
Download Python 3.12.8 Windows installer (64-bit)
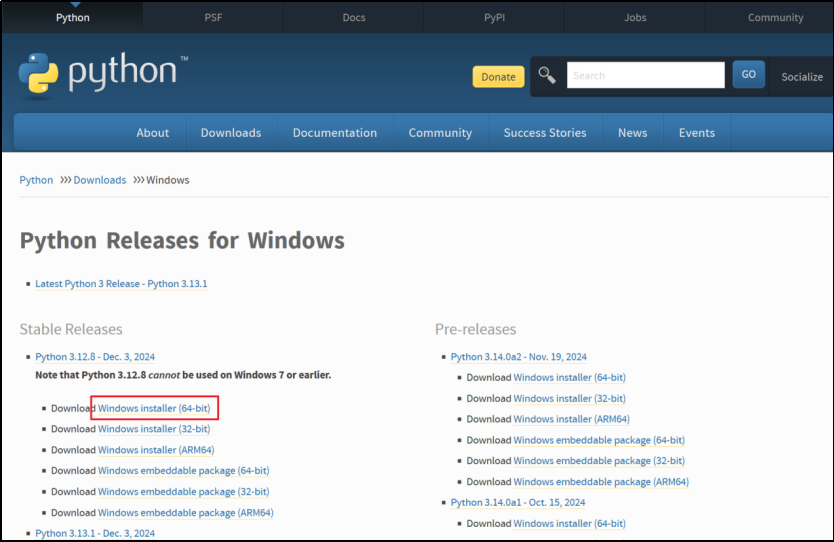(154, 408)
